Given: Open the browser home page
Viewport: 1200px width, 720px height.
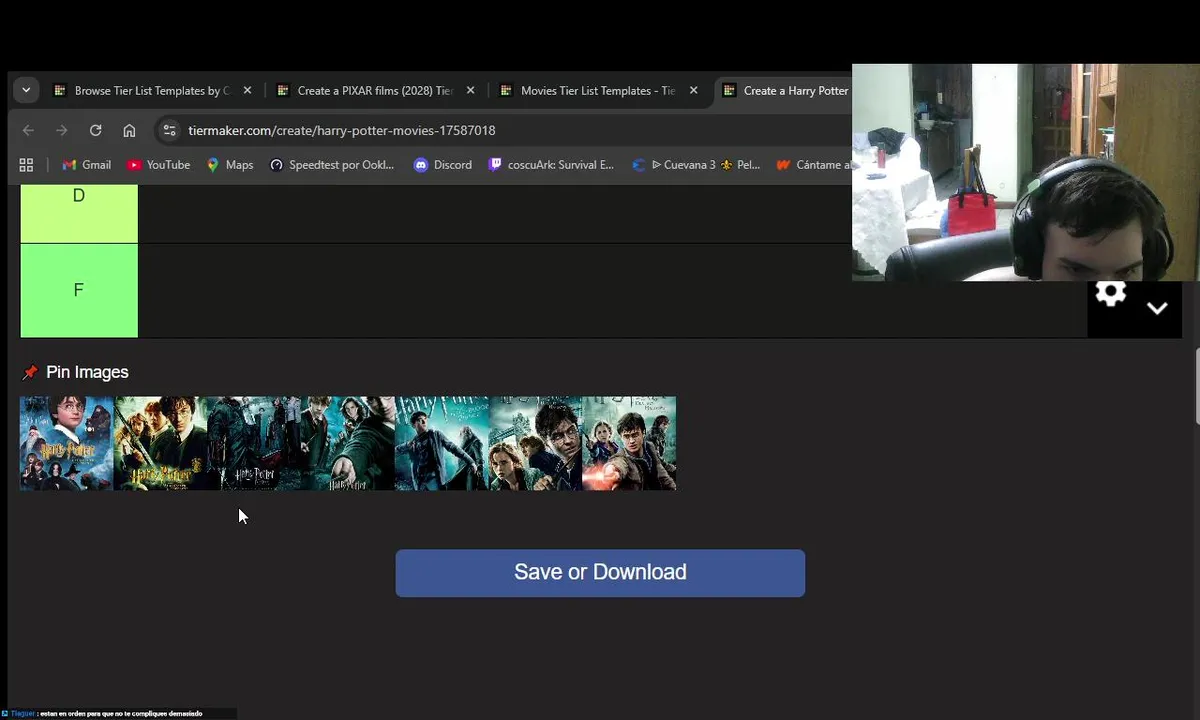Looking at the screenshot, I should tap(129, 130).
